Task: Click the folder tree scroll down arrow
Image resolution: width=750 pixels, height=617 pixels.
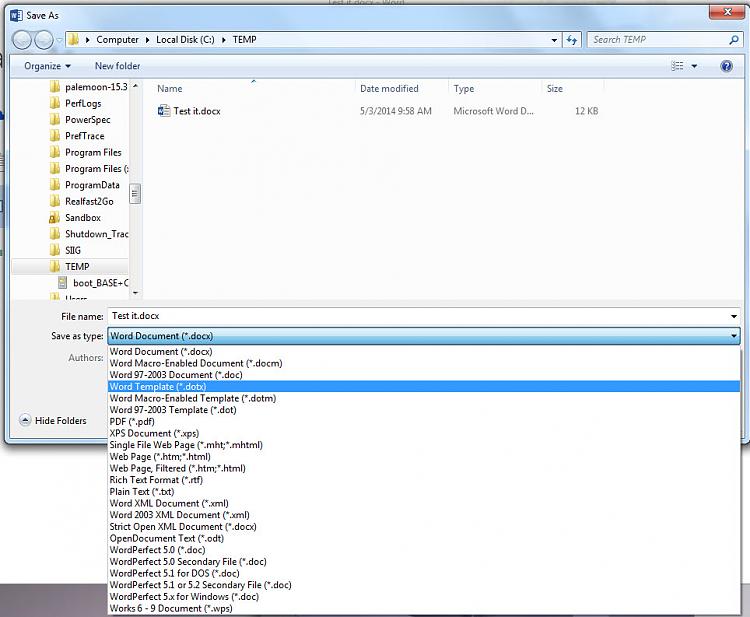Action: [x=135, y=293]
